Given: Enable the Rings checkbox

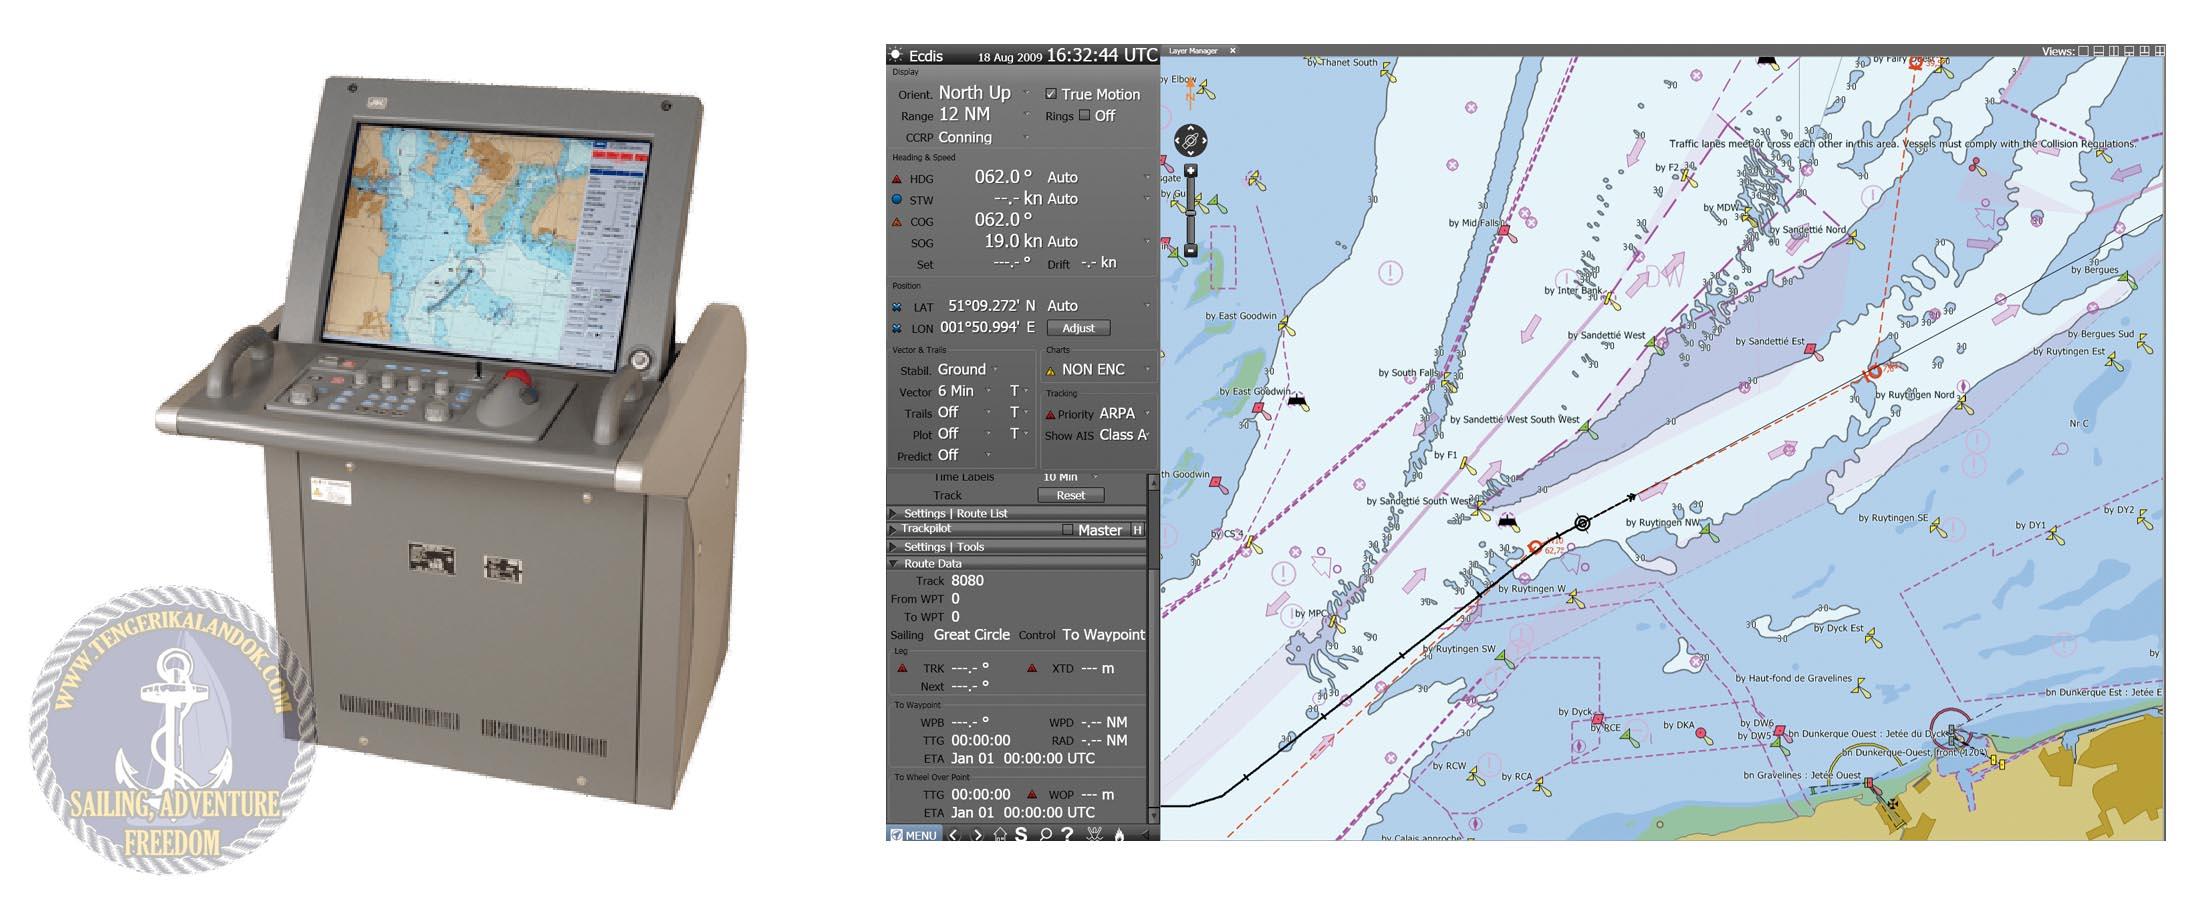Looking at the screenshot, I should (1085, 115).
